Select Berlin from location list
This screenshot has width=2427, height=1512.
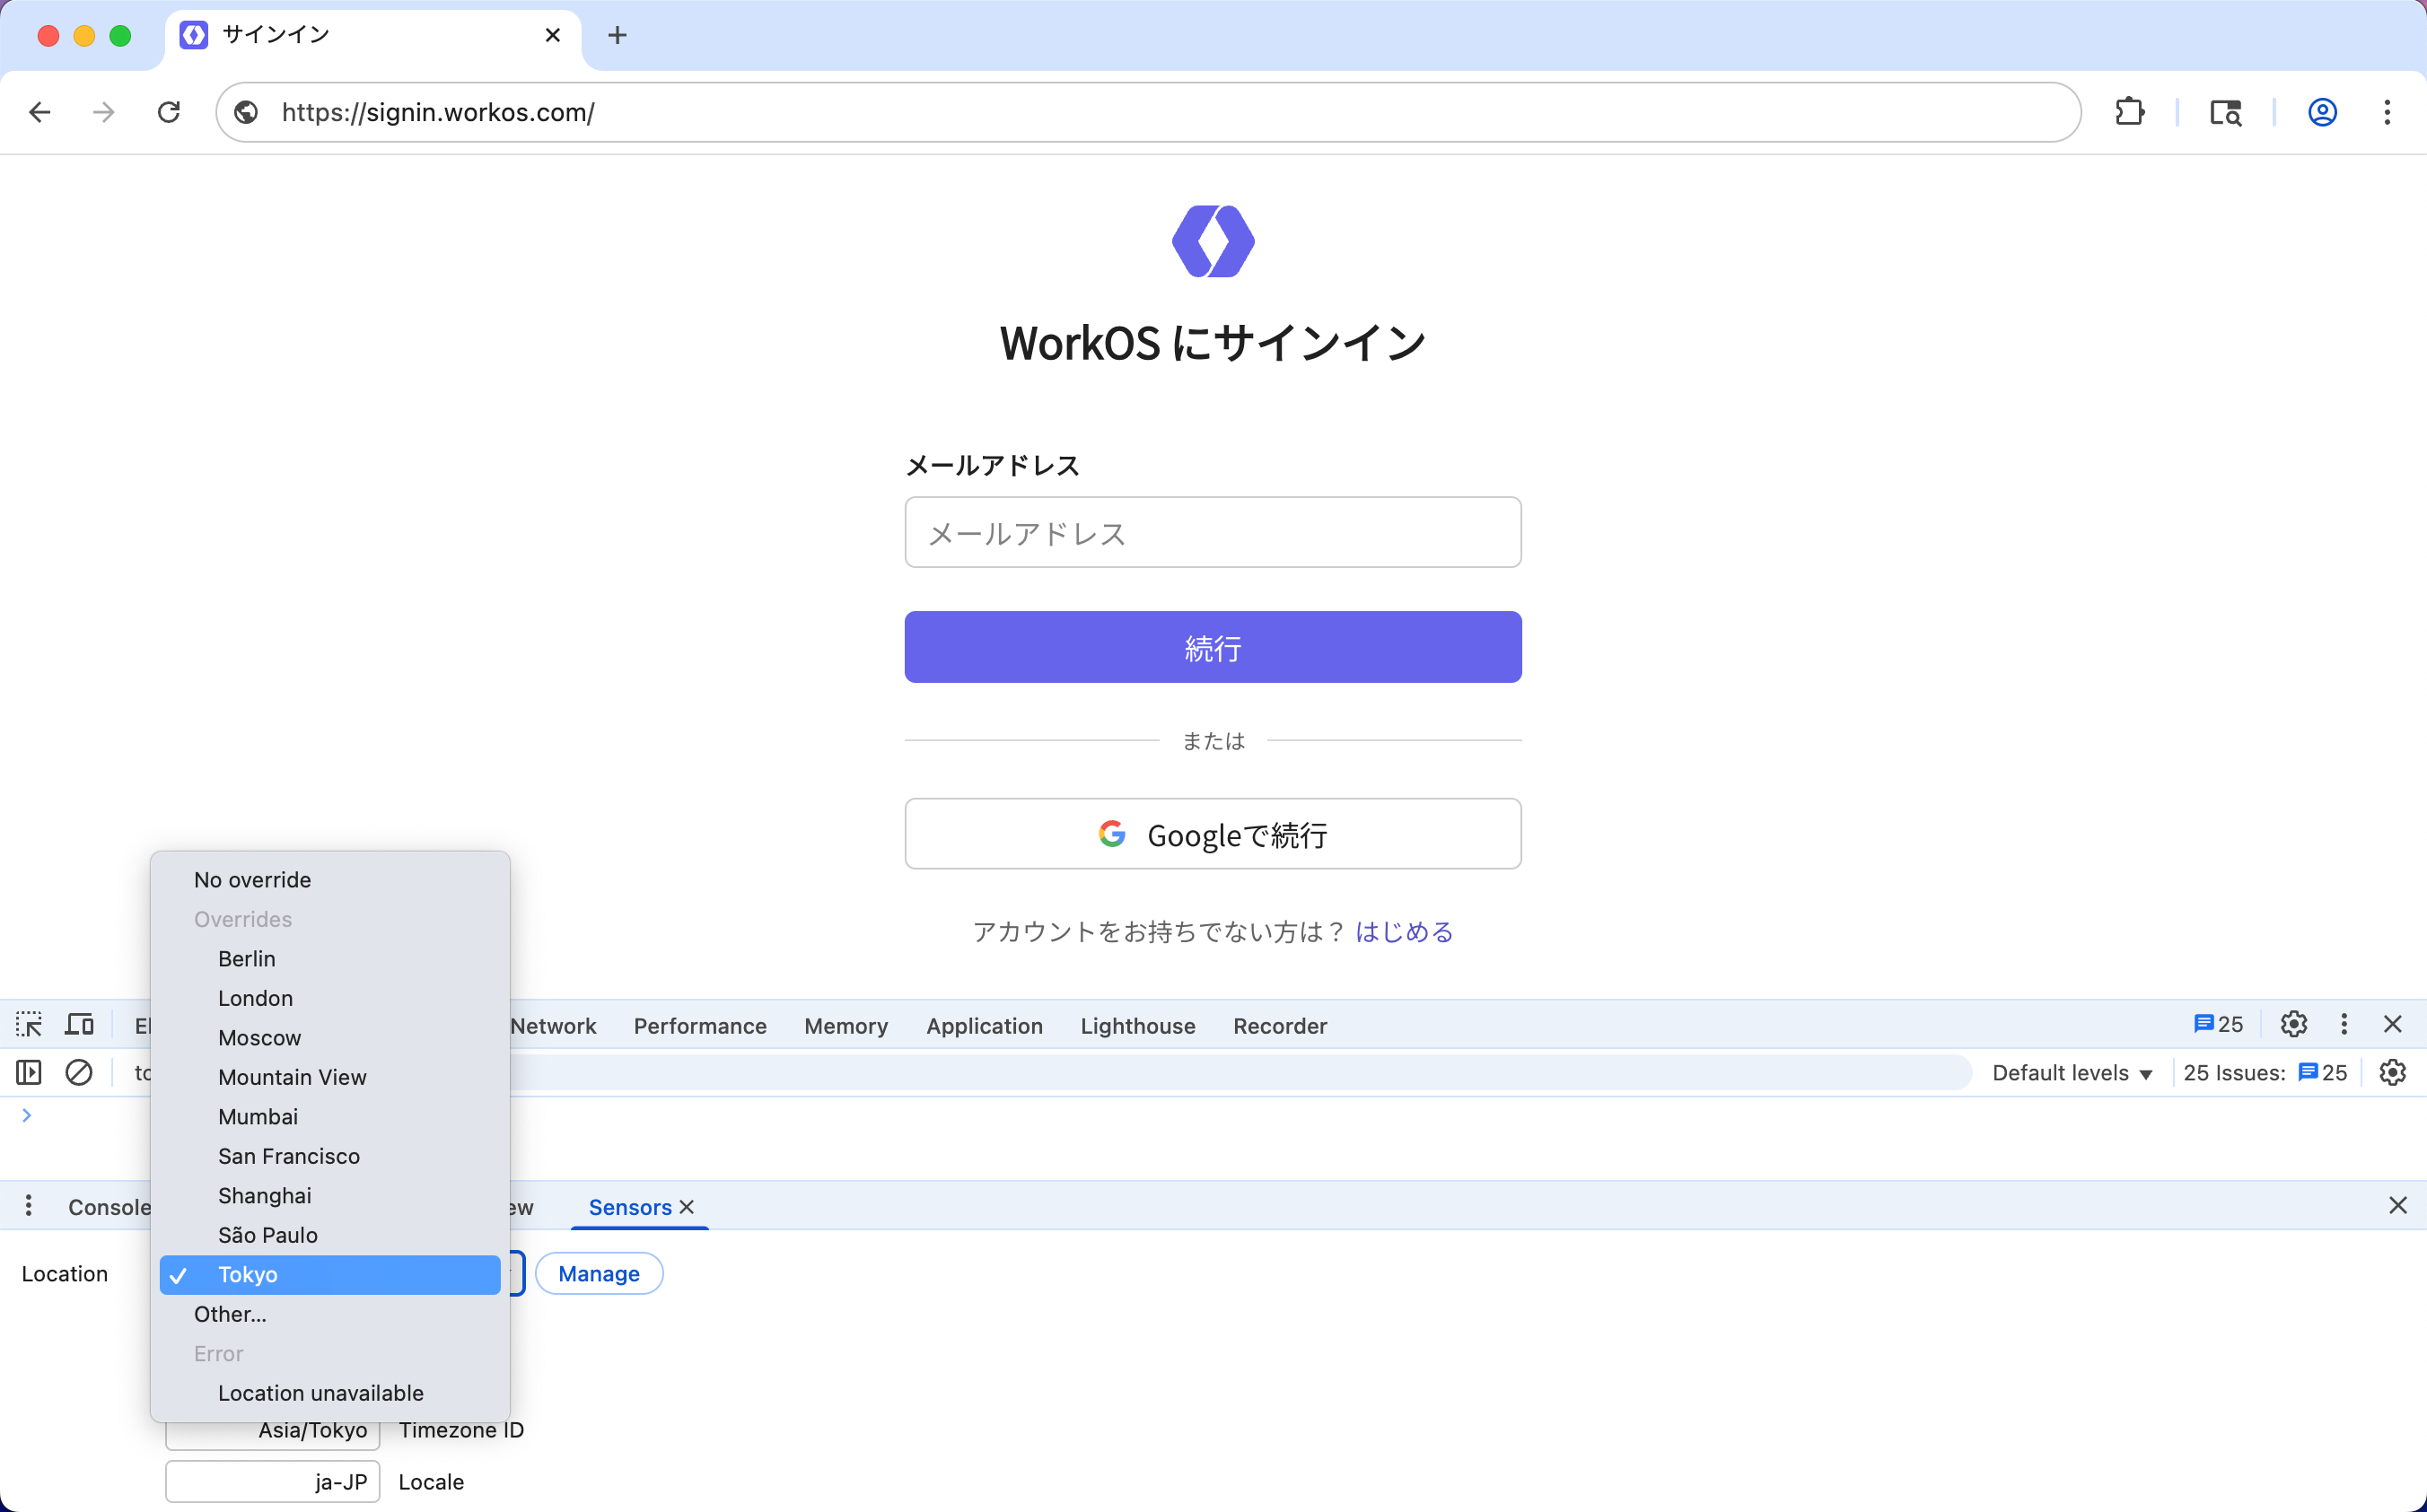(x=246, y=958)
